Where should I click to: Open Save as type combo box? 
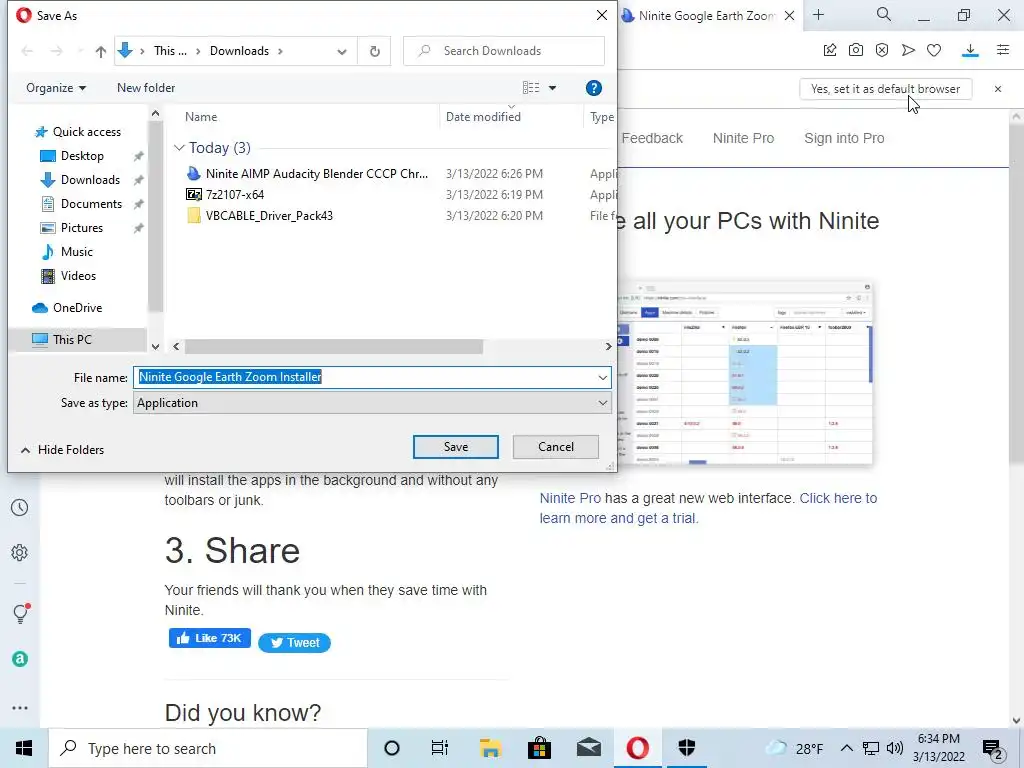click(x=372, y=403)
